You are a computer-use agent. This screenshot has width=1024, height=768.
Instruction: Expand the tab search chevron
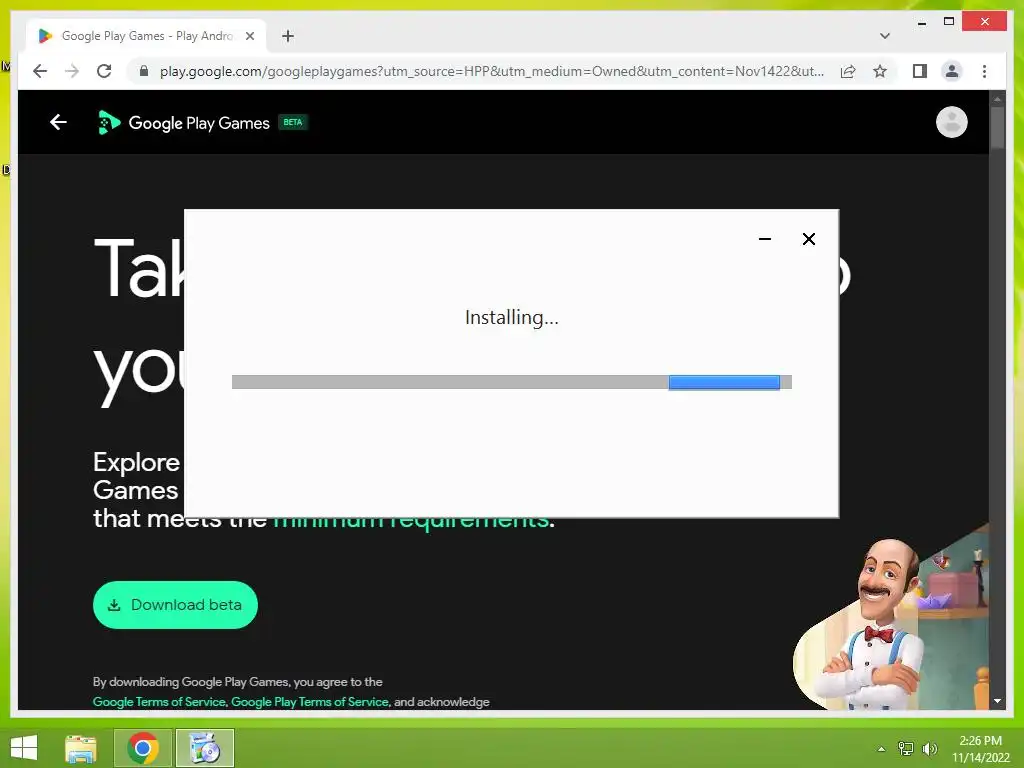(885, 36)
